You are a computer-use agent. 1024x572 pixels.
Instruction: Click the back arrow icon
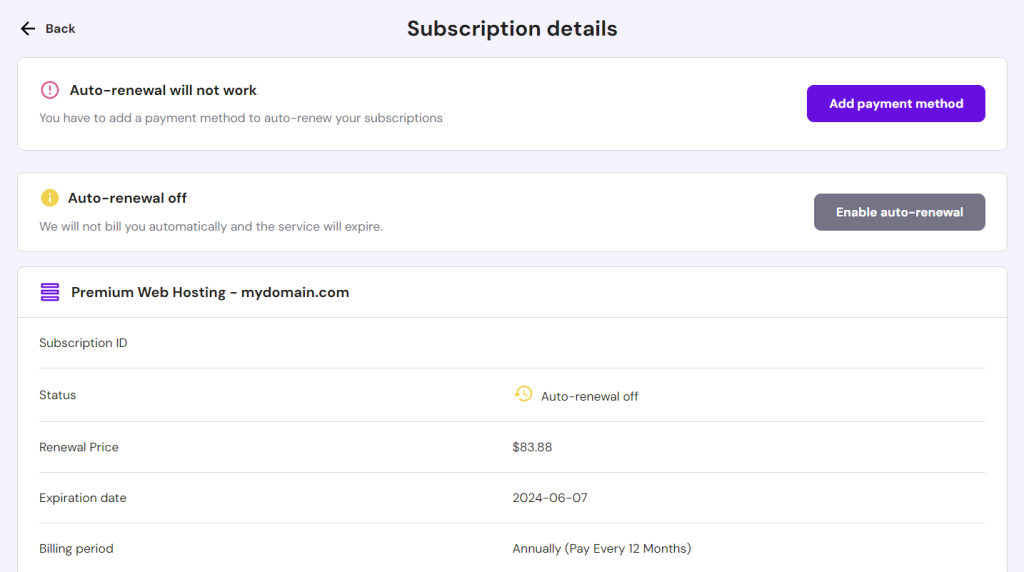click(28, 29)
